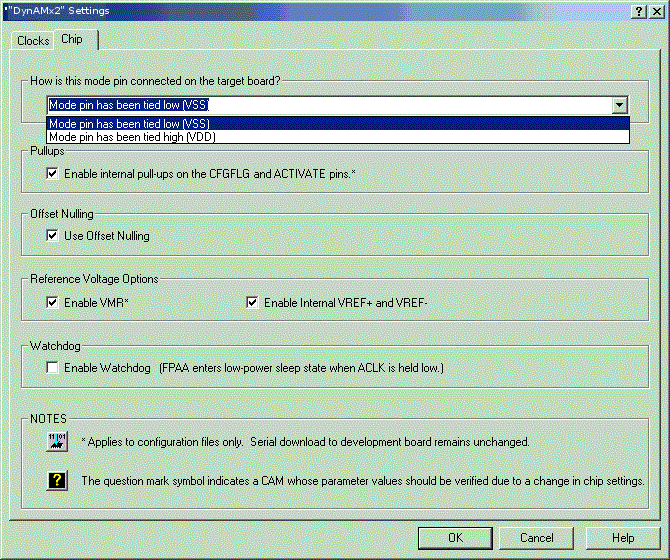This screenshot has height=560, width=670.
Task: Choose 'Mode pin has been tied low (VSS)' list option
Action: pos(338,123)
